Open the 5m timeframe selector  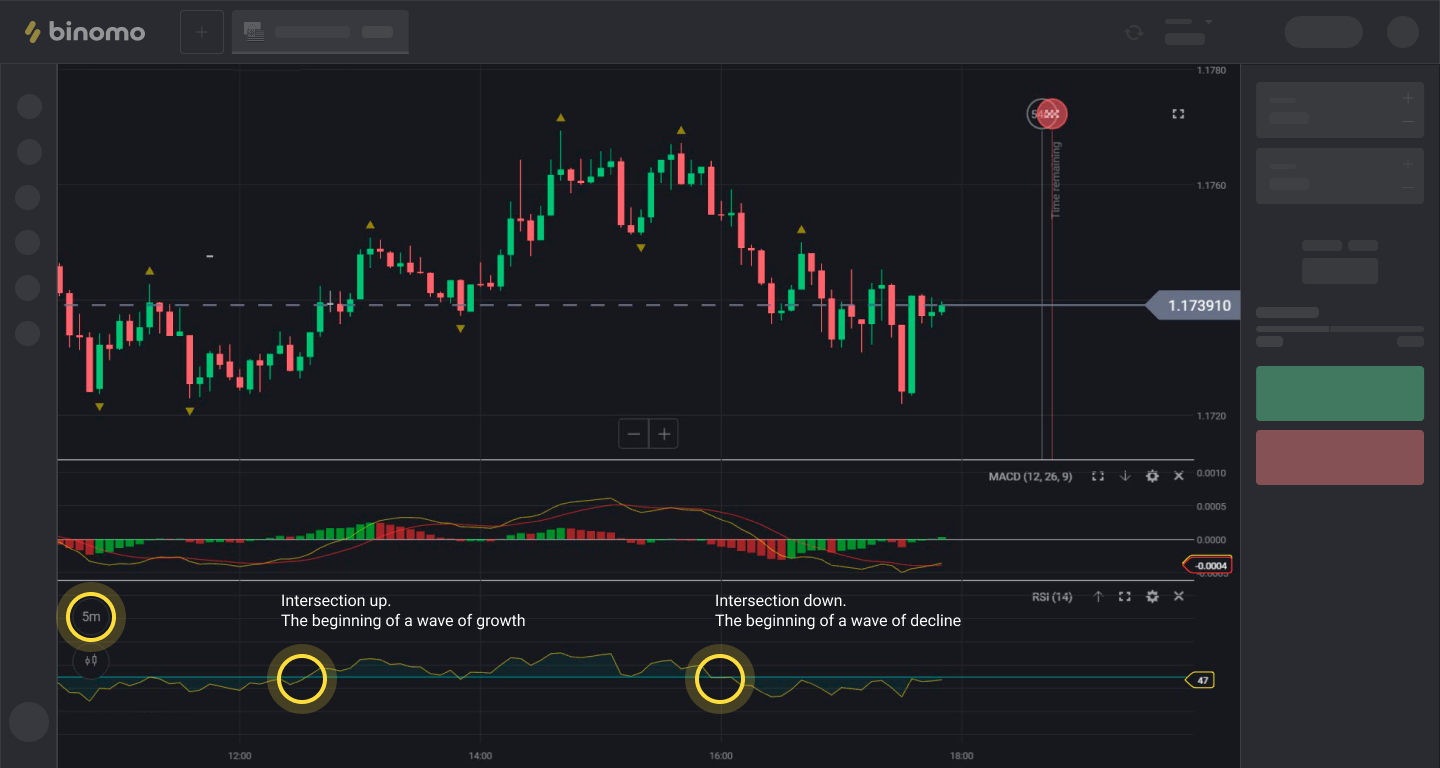91,617
